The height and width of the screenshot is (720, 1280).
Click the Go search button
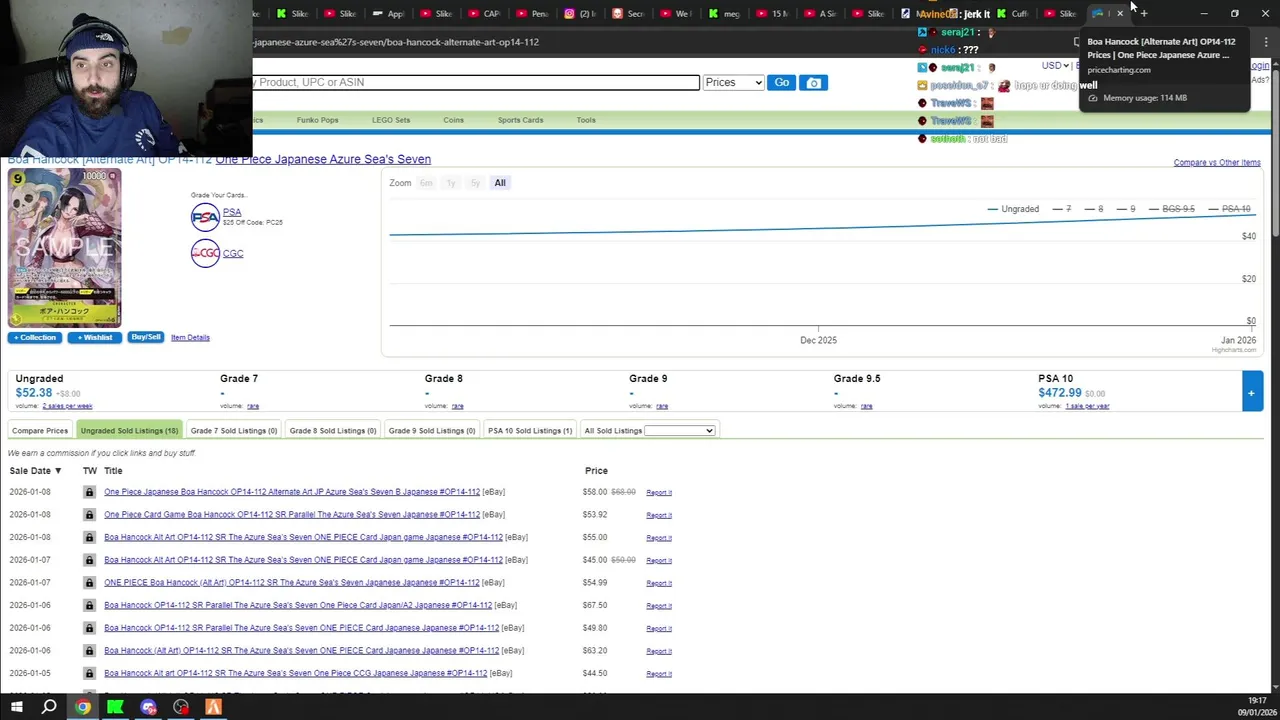point(782,82)
